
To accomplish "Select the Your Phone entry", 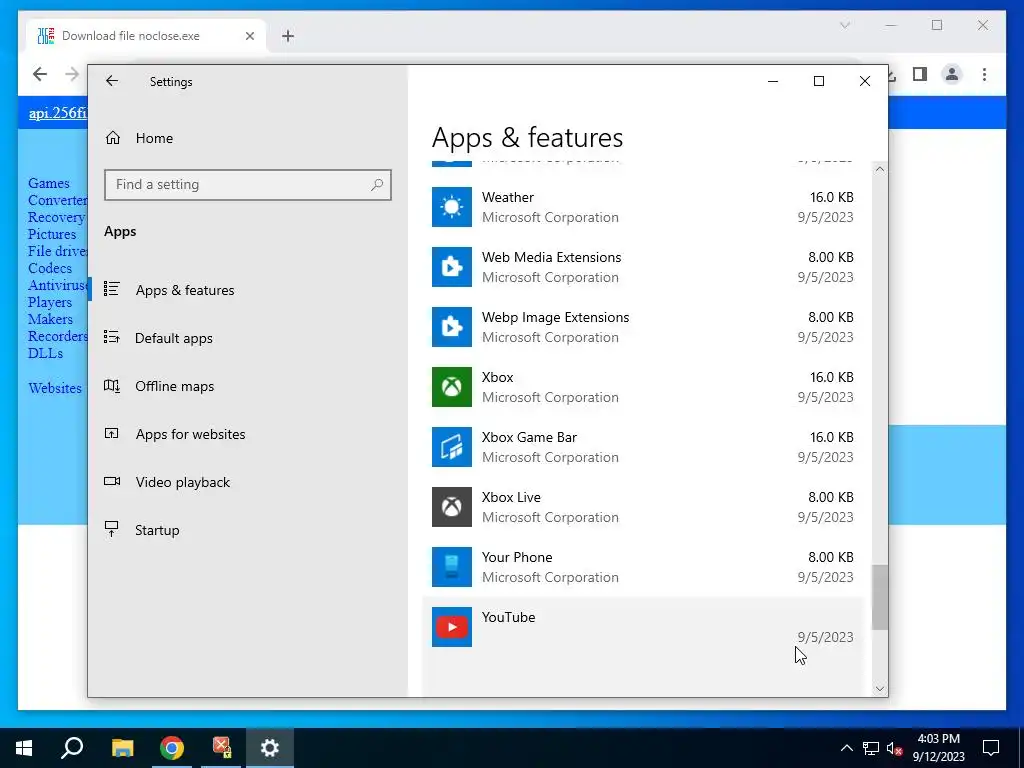I will pos(644,568).
